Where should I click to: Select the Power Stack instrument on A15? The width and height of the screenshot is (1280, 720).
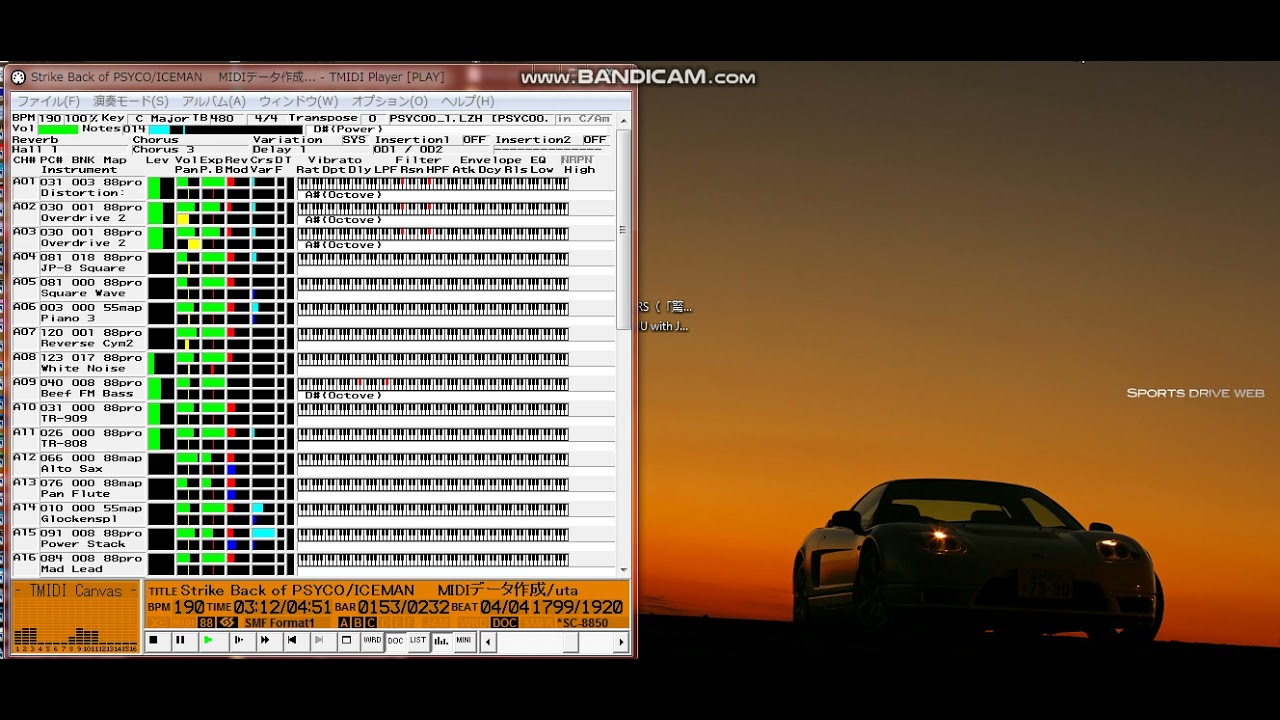point(83,544)
